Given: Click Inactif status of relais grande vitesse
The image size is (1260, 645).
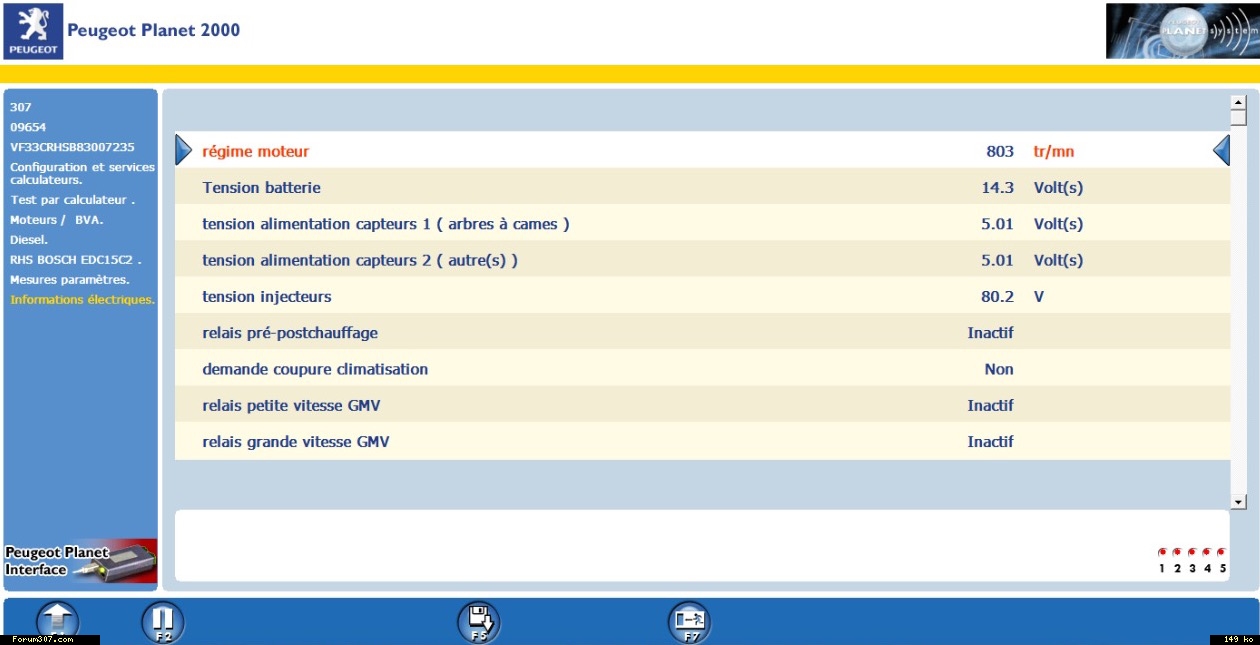Looking at the screenshot, I should 991,441.
